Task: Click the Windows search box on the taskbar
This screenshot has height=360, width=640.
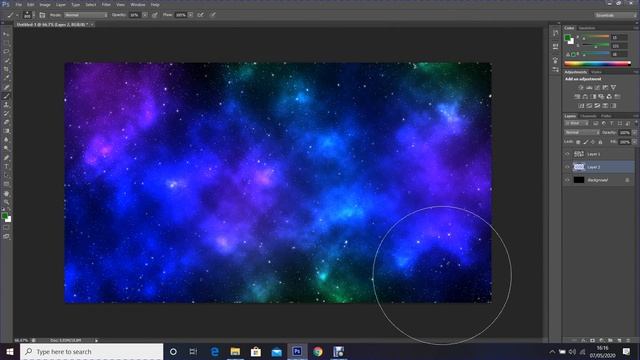Action: (x=91, y=351)
